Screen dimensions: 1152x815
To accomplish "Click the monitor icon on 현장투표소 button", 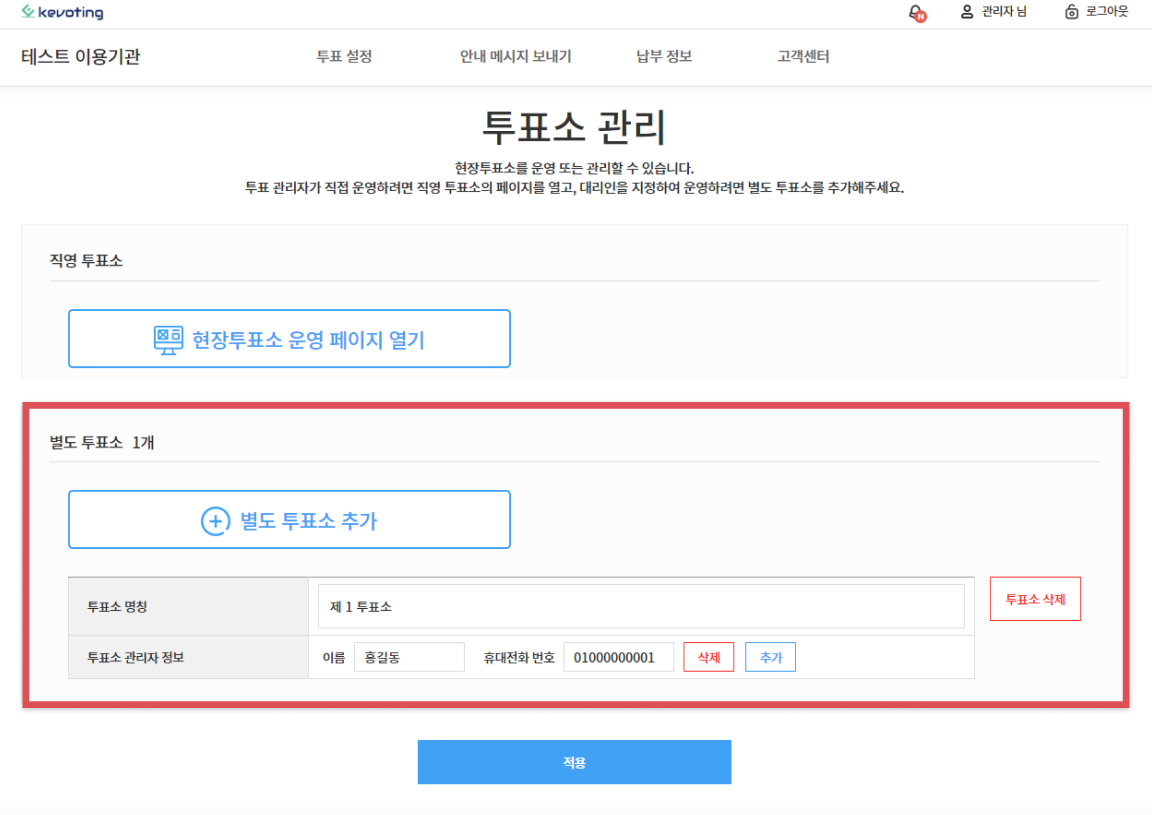I will tap(168, 339).
